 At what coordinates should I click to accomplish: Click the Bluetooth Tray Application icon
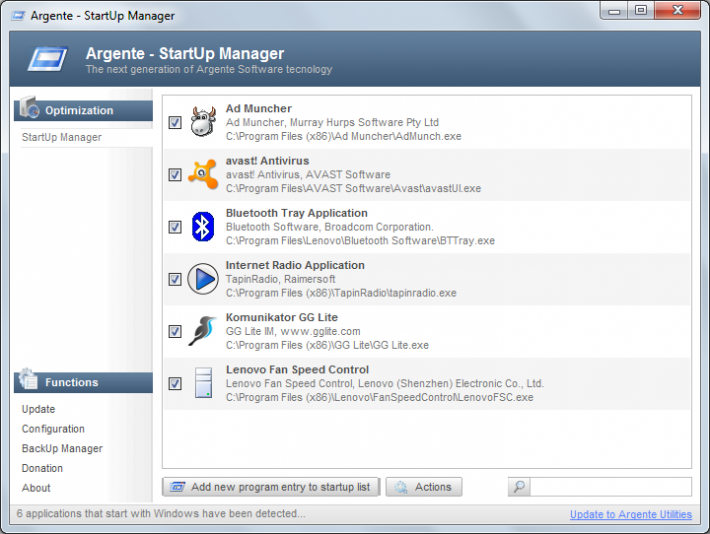[203, 226]
